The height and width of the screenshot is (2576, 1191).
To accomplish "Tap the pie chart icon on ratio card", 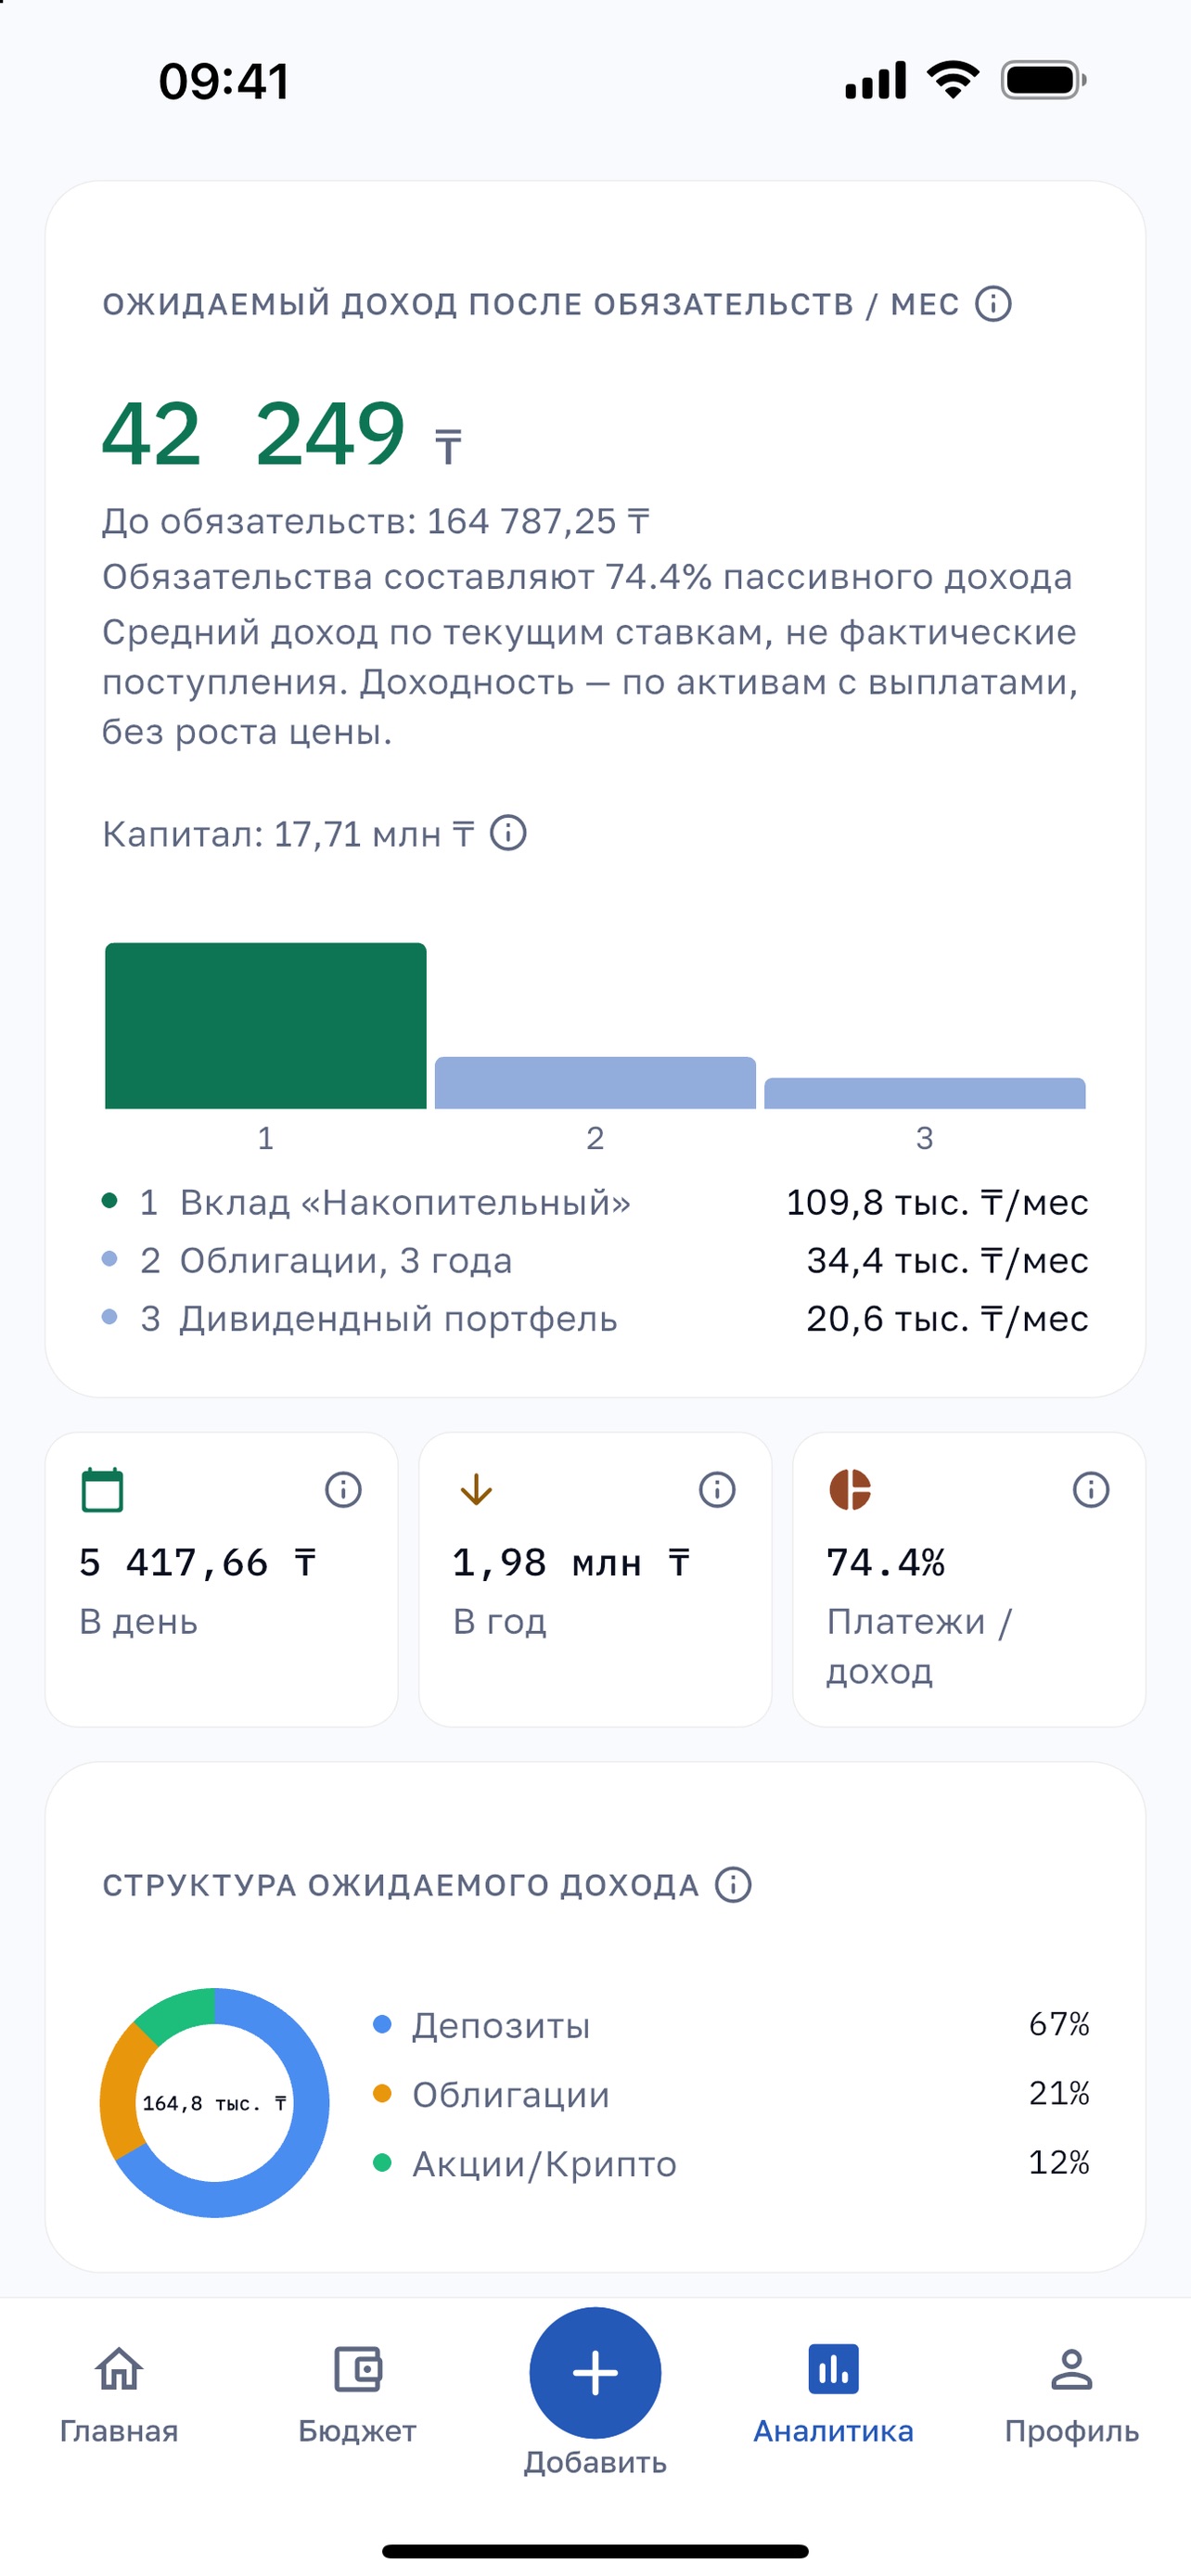I will pos(850,1489).
